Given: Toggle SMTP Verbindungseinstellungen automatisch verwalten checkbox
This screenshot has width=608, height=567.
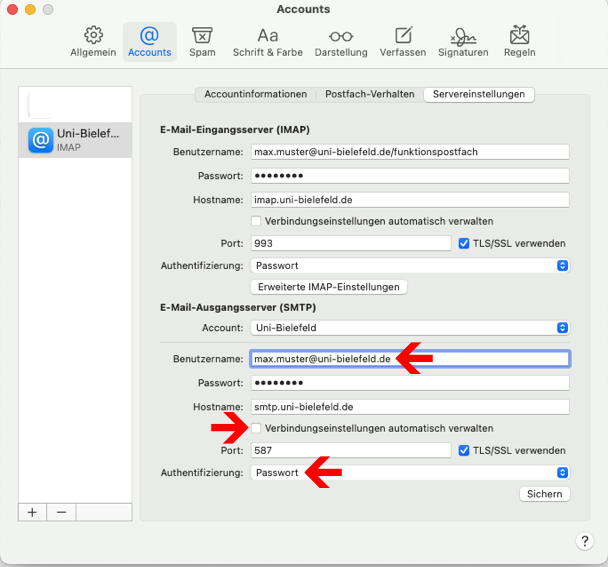Looking at the screenshot, I should pos(256,428).
